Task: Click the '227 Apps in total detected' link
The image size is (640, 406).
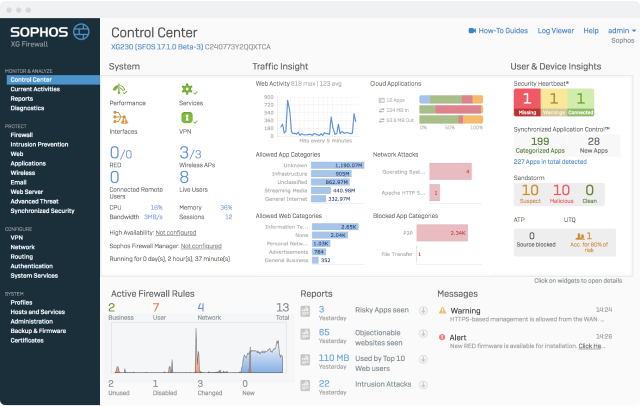Action: 552,161
